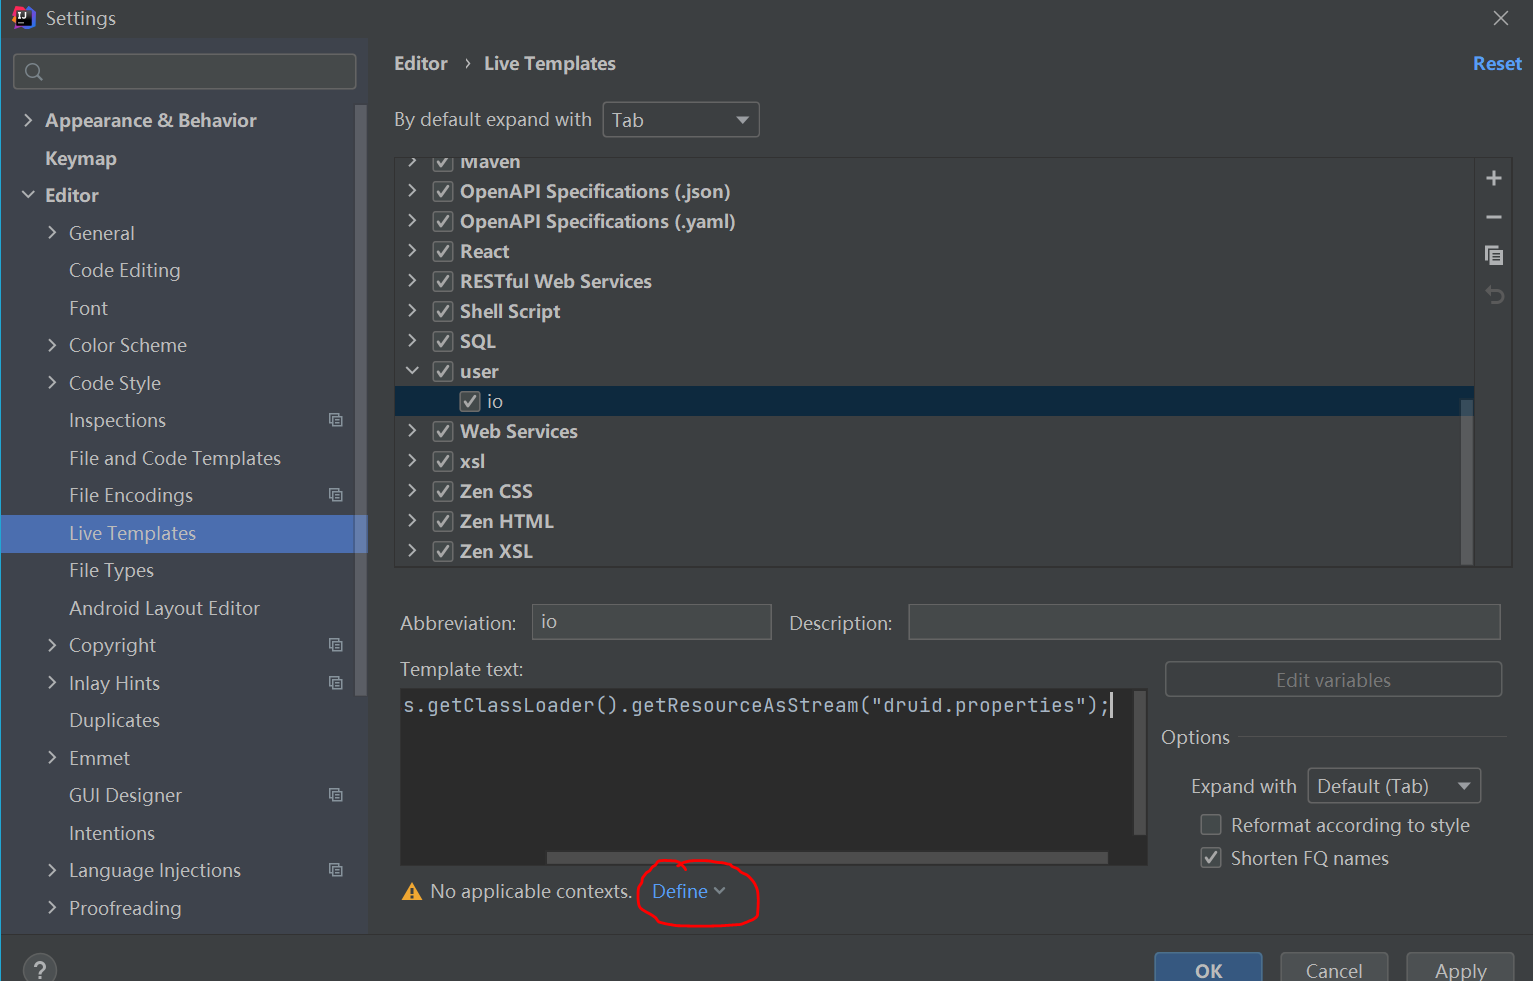Image resolution: width=1533 pixels, height=981 pixels.
Task: Open the Expand with Default (Tab) dropdown
Action: [1394, 786]
